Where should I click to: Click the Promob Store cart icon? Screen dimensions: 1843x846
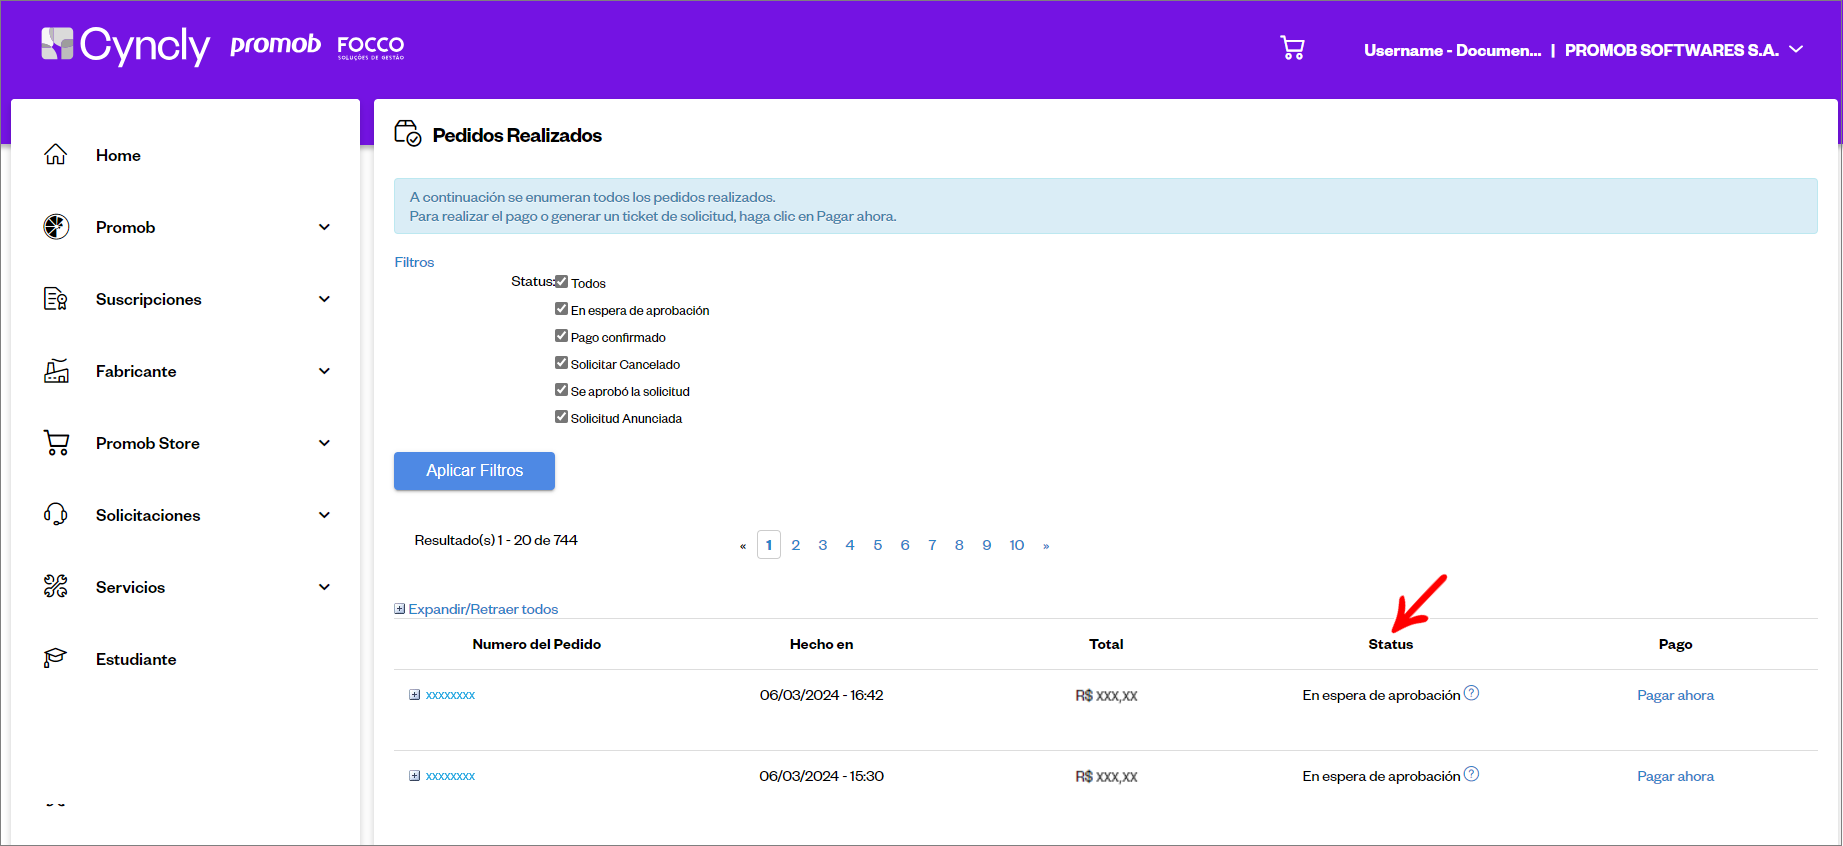[56, 443]
